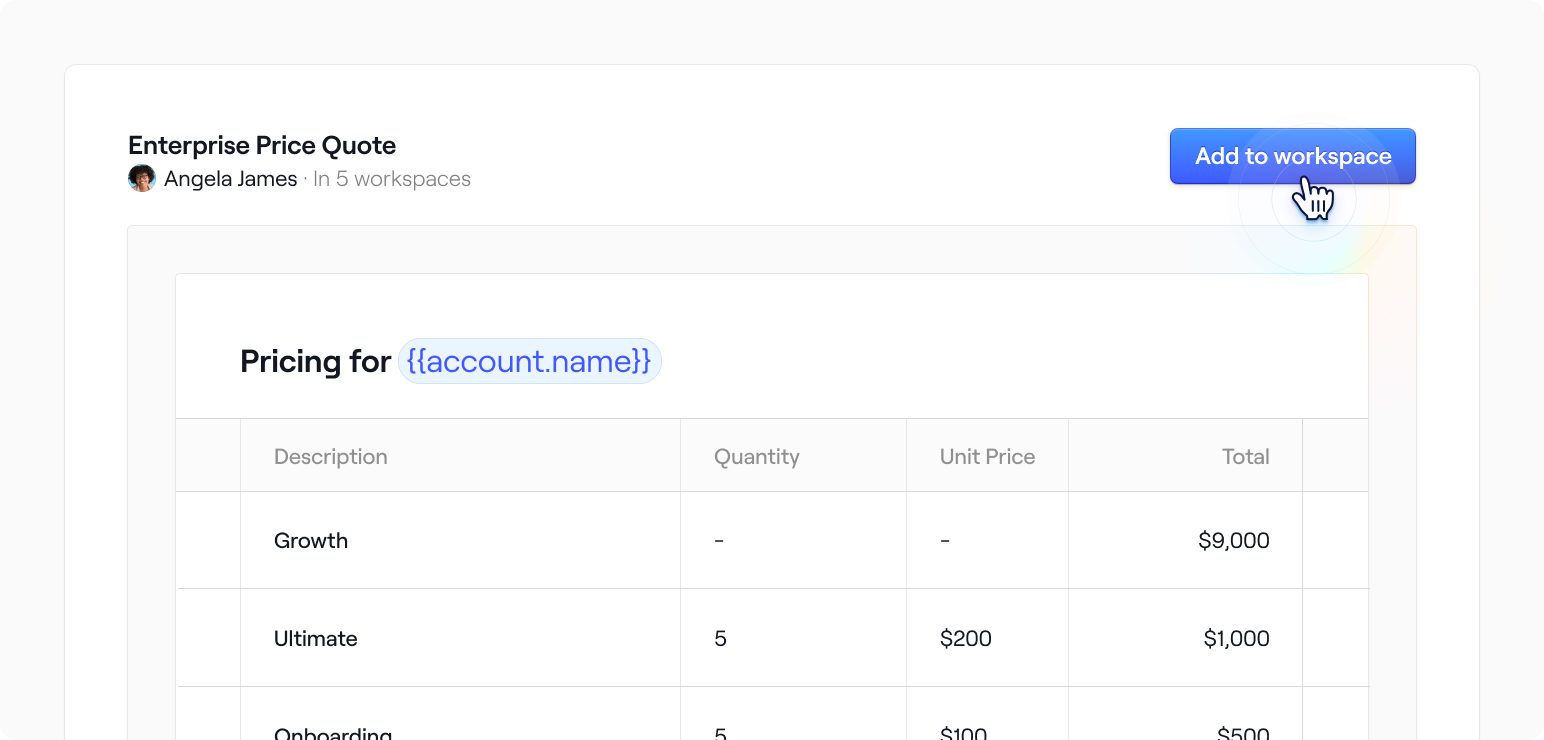This screenshot has height=740, width=1544.
Task: Select the Quantity column header
Action: pyautogui.click(x=756, y=456)
